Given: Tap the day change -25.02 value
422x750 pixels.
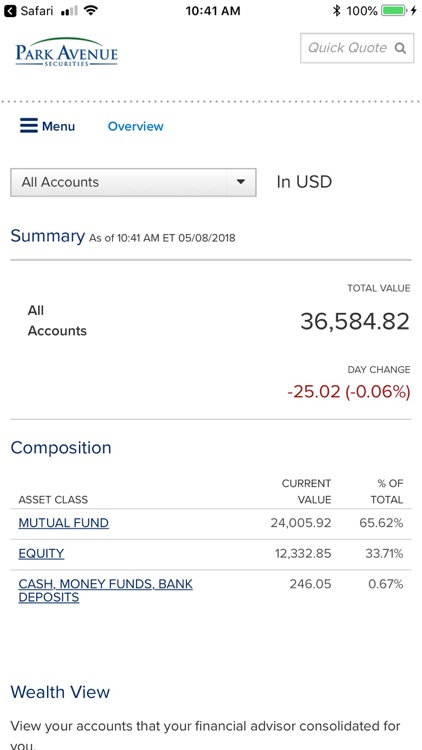Looking at the screenshot, I should click(313, 392).
